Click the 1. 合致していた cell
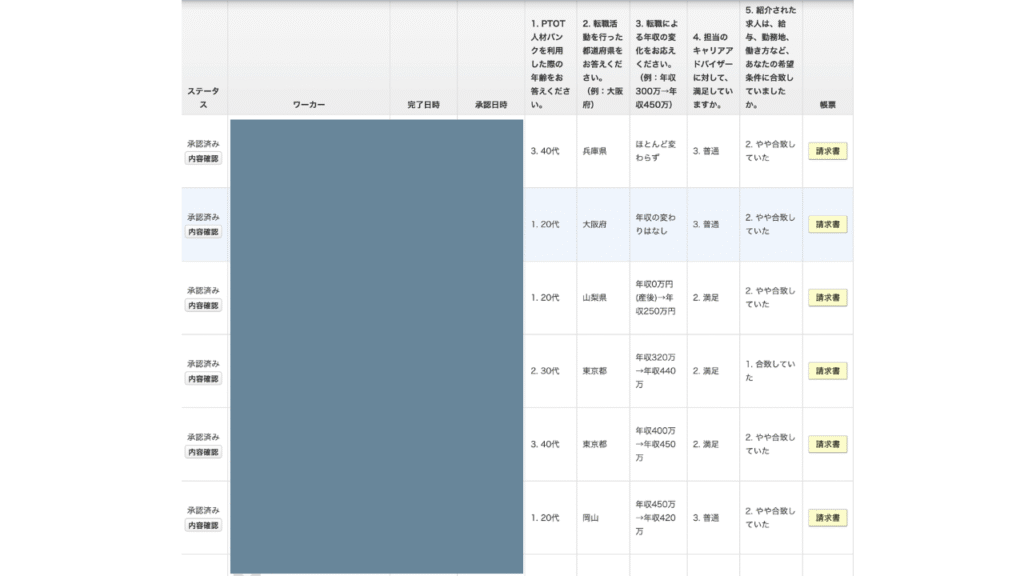The height and width of the screenshot is (576, 1024). point(770,371)
